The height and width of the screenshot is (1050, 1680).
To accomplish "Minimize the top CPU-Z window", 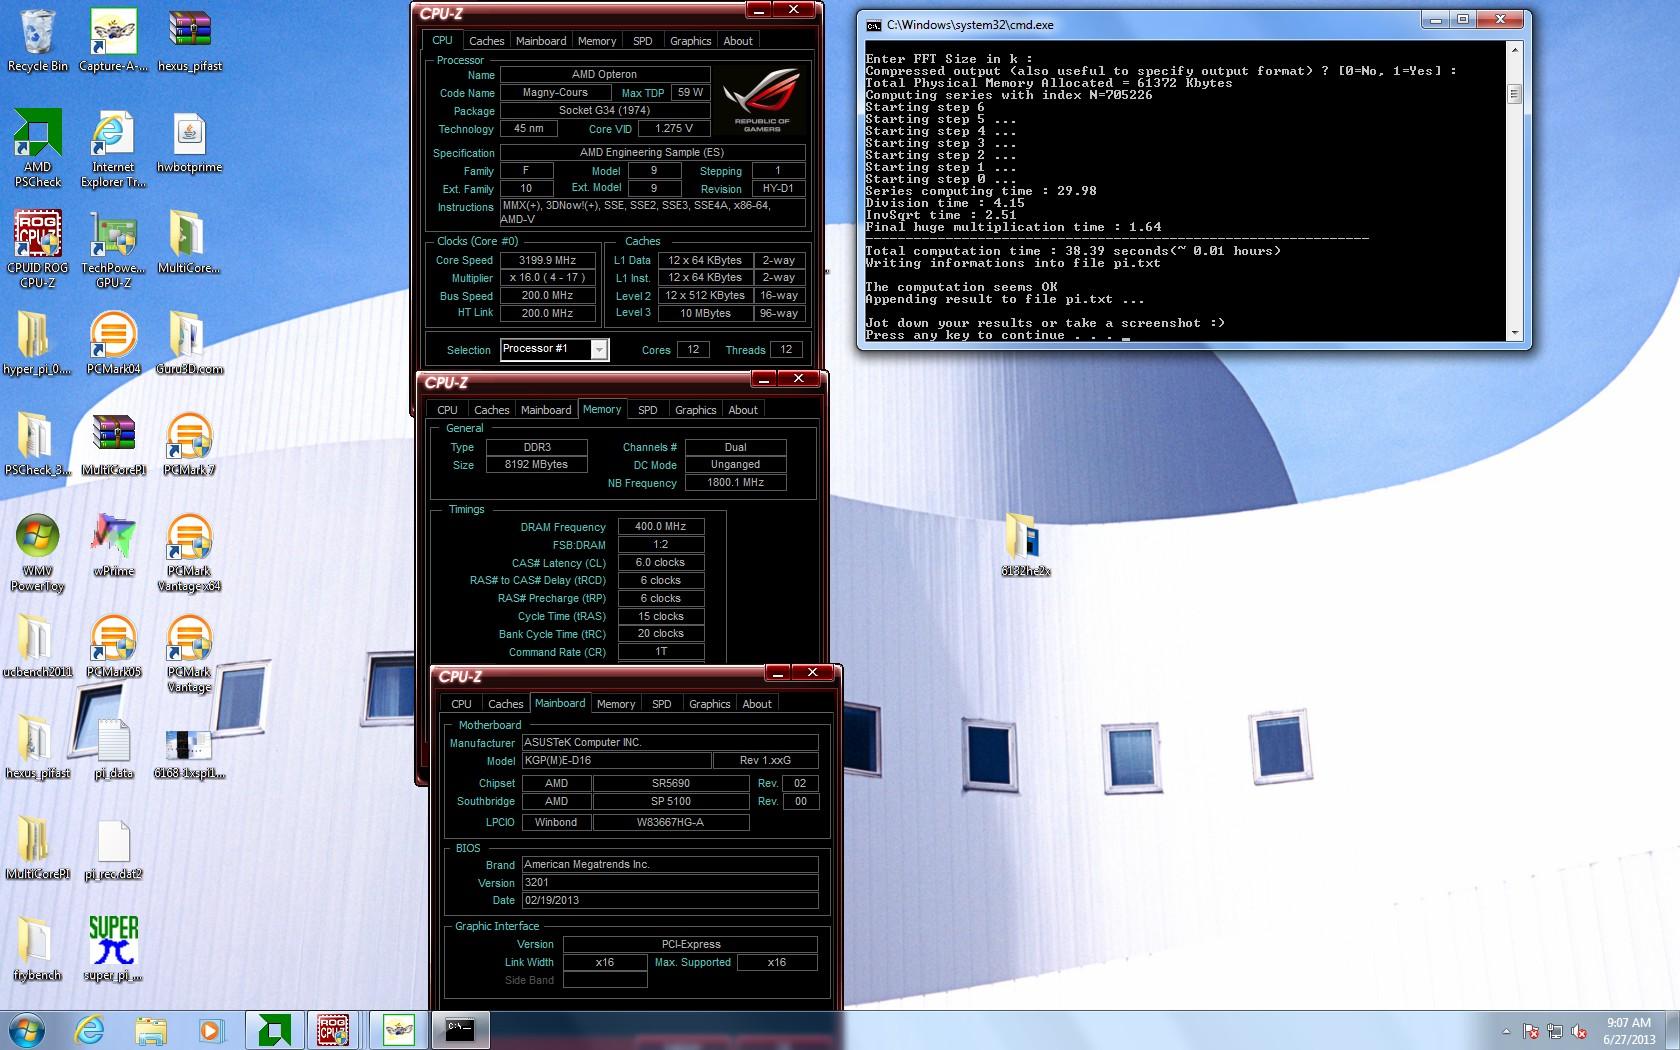I will [759, 11].
